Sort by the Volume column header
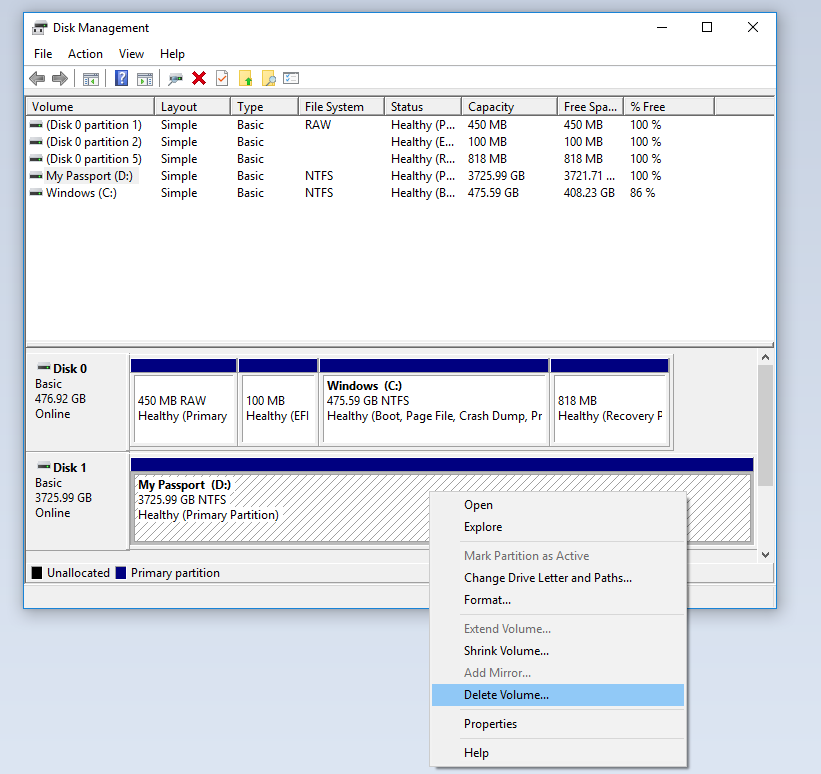 point(90,106)
